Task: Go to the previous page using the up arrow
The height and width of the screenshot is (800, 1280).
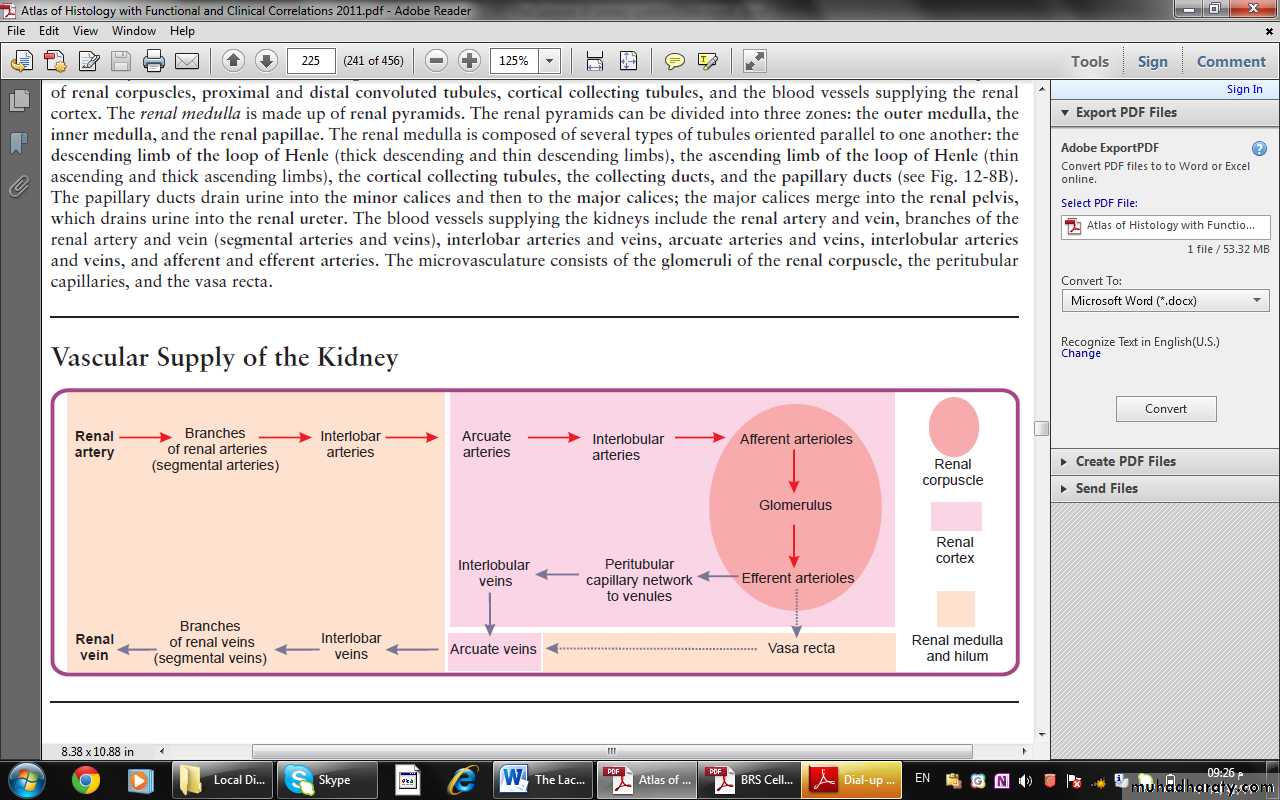Action: point(233,61)
